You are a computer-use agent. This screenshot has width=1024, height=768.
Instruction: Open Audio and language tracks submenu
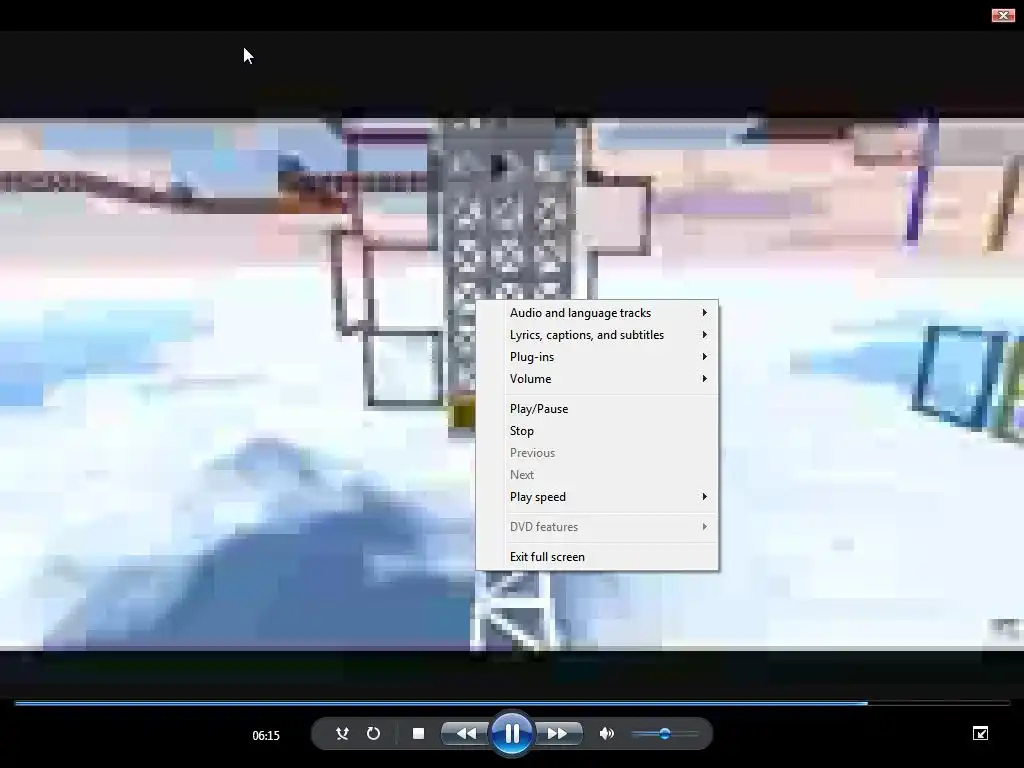(597, 313)
